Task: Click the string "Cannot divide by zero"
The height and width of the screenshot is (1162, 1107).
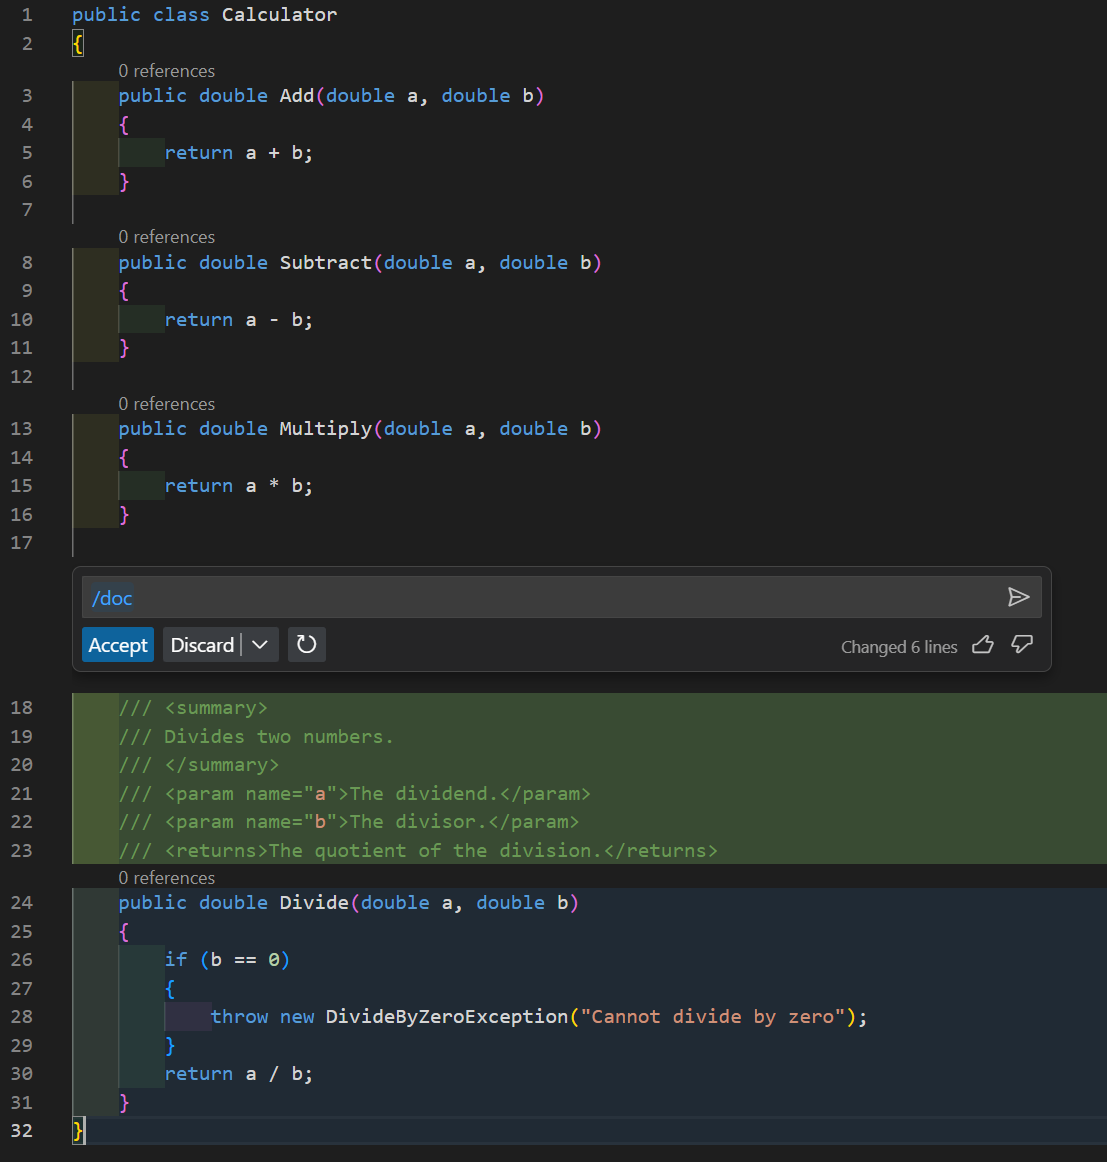Action: click(x=713, y=1017)
